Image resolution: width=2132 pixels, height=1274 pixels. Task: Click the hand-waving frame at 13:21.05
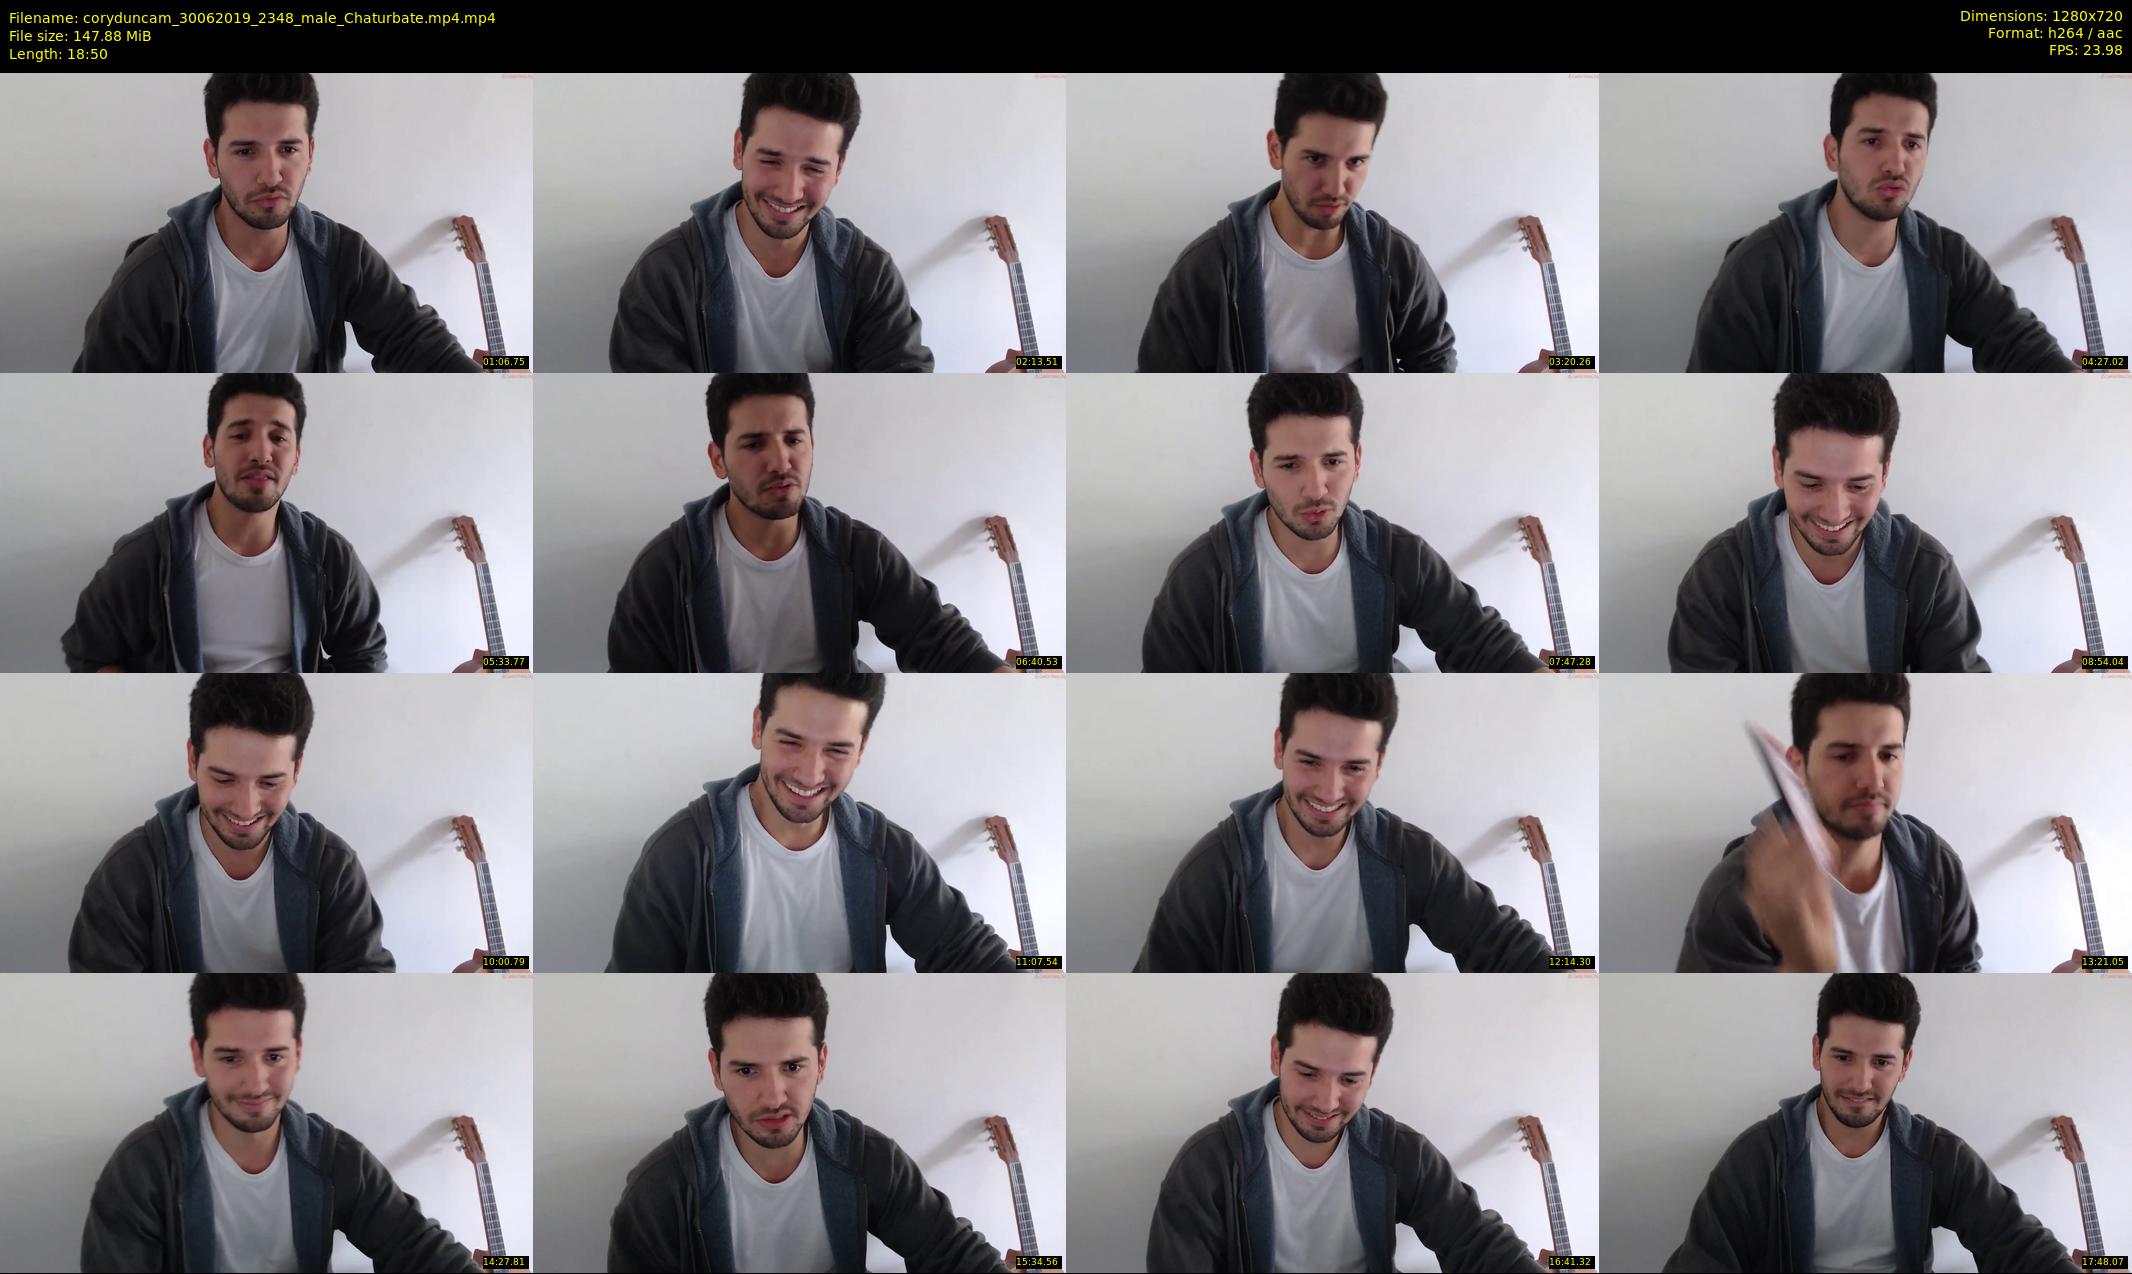(x=1865, y=822)
